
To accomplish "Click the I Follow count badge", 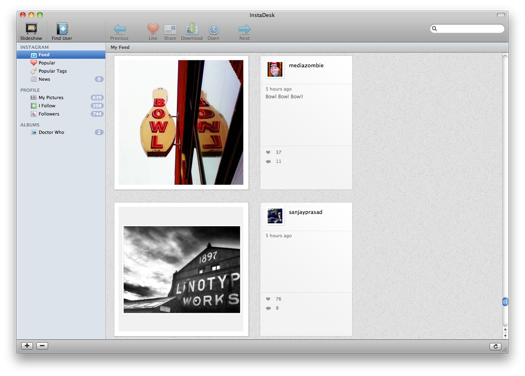I will [97, 106].
